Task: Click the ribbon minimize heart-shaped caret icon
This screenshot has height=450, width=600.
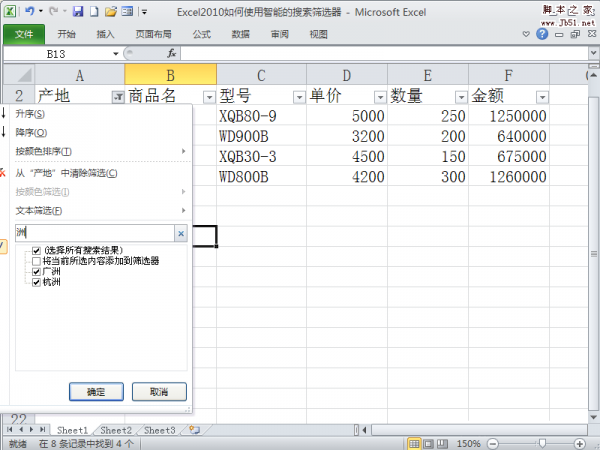Action: tap(526, 34)
